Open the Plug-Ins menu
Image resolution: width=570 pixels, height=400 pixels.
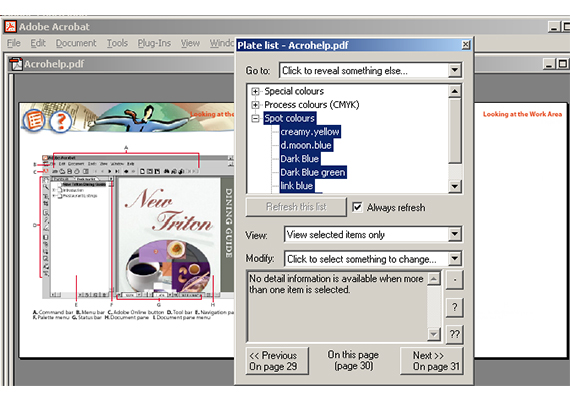point(154,43)
